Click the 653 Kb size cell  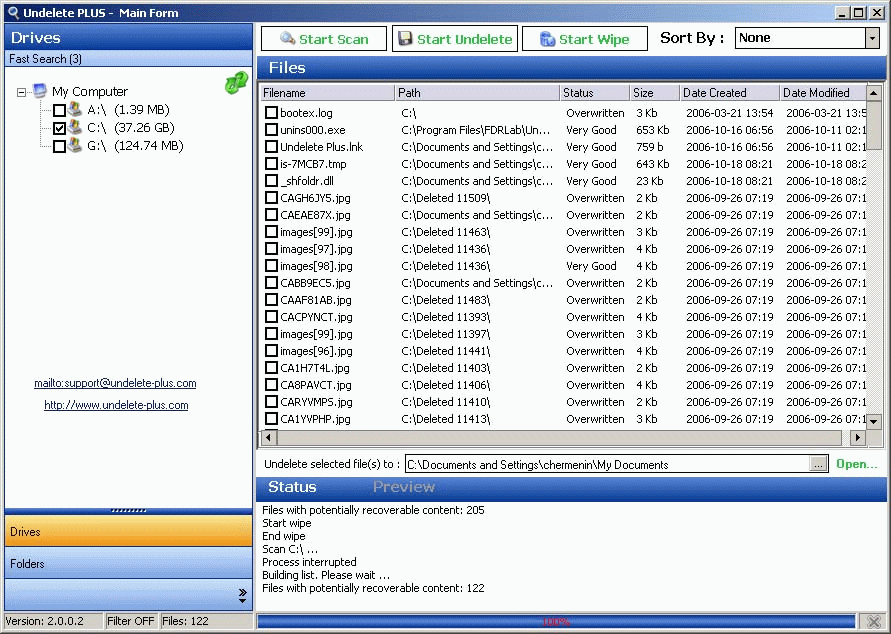click(652, 130)
